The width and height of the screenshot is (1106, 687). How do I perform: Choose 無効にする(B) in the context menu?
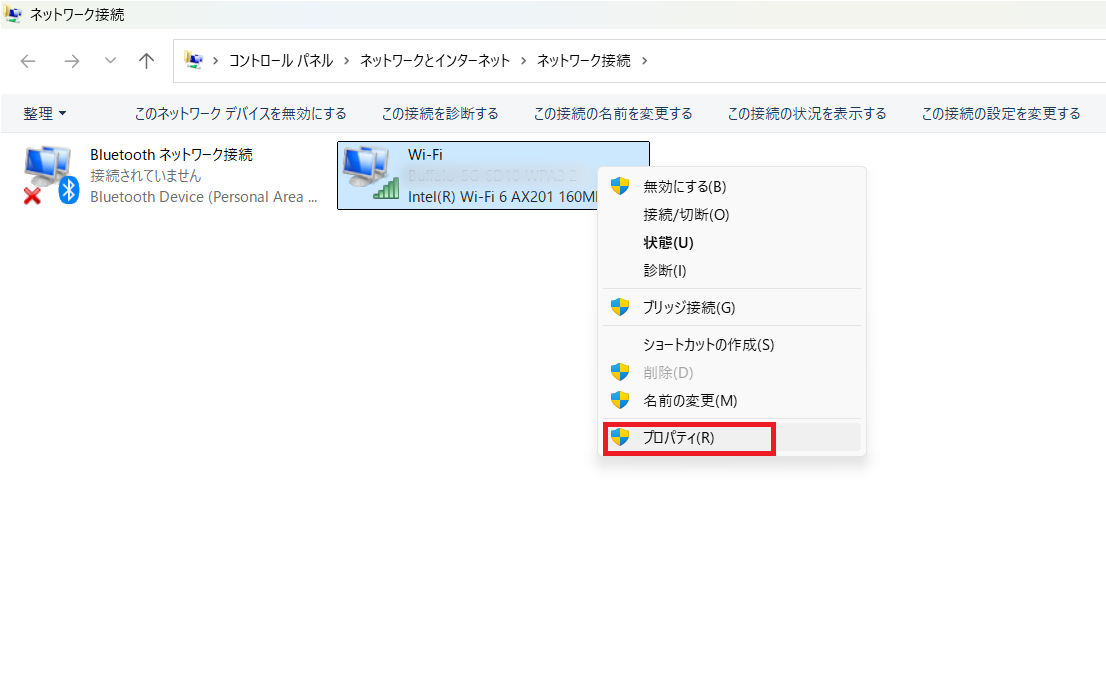tap(684, 187)
